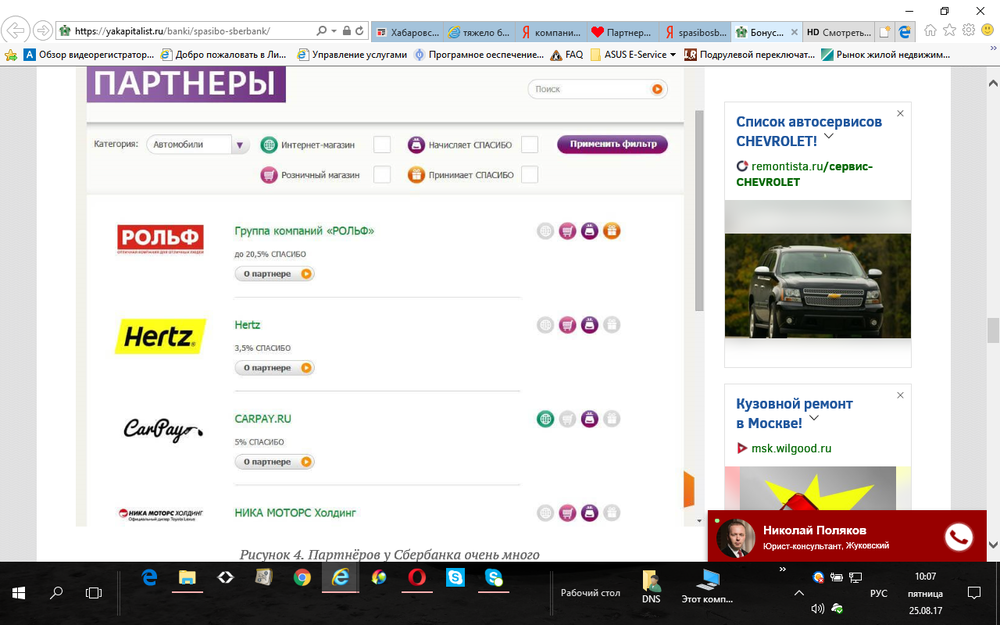Click РОЛЬФ's orange gift 'Принимает СПАСИБО' icon
The height and width of the screenshot is (625, 1000).
tap(612, 231)
